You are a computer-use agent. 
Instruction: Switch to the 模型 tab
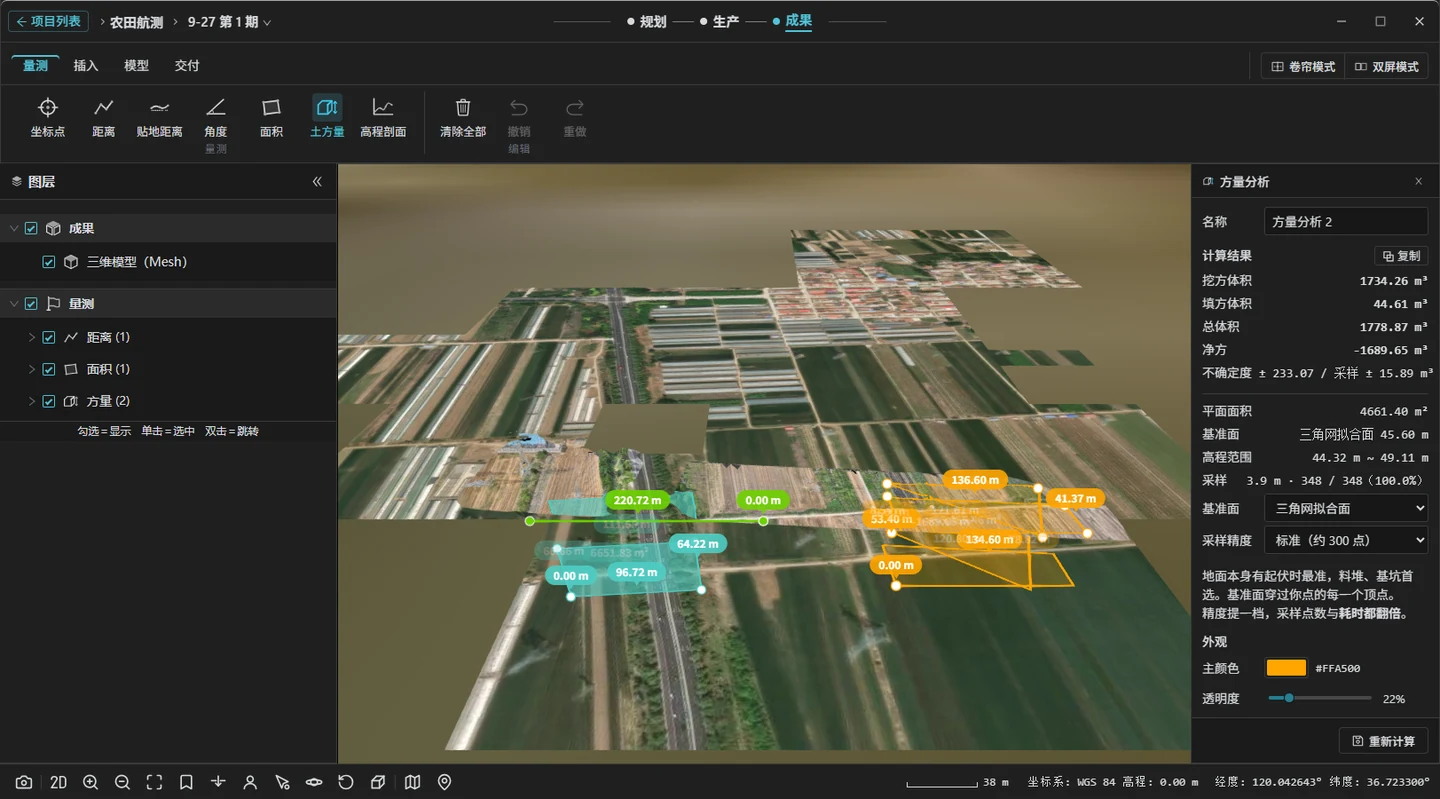(x=136, y=66)
